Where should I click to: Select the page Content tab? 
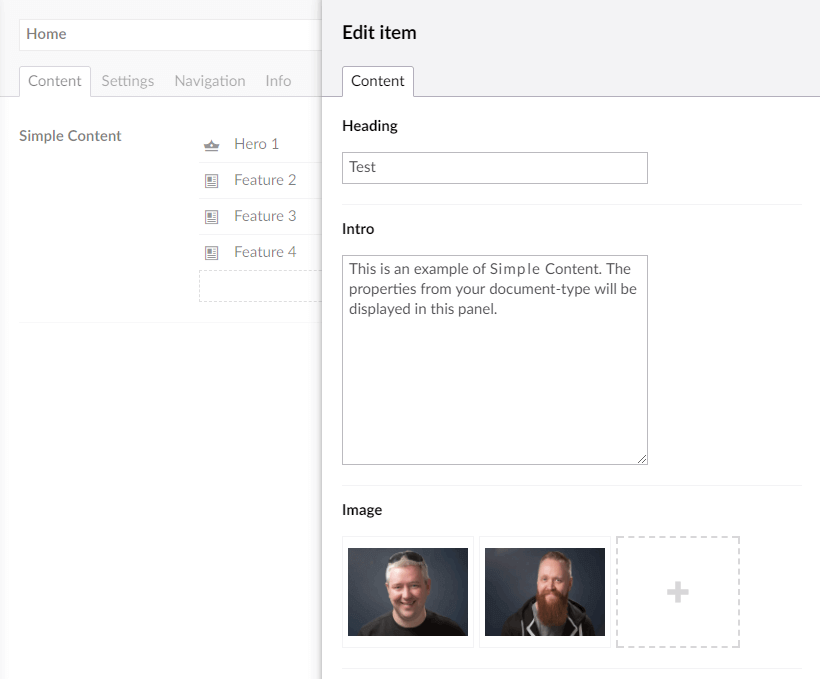point(55,81)
